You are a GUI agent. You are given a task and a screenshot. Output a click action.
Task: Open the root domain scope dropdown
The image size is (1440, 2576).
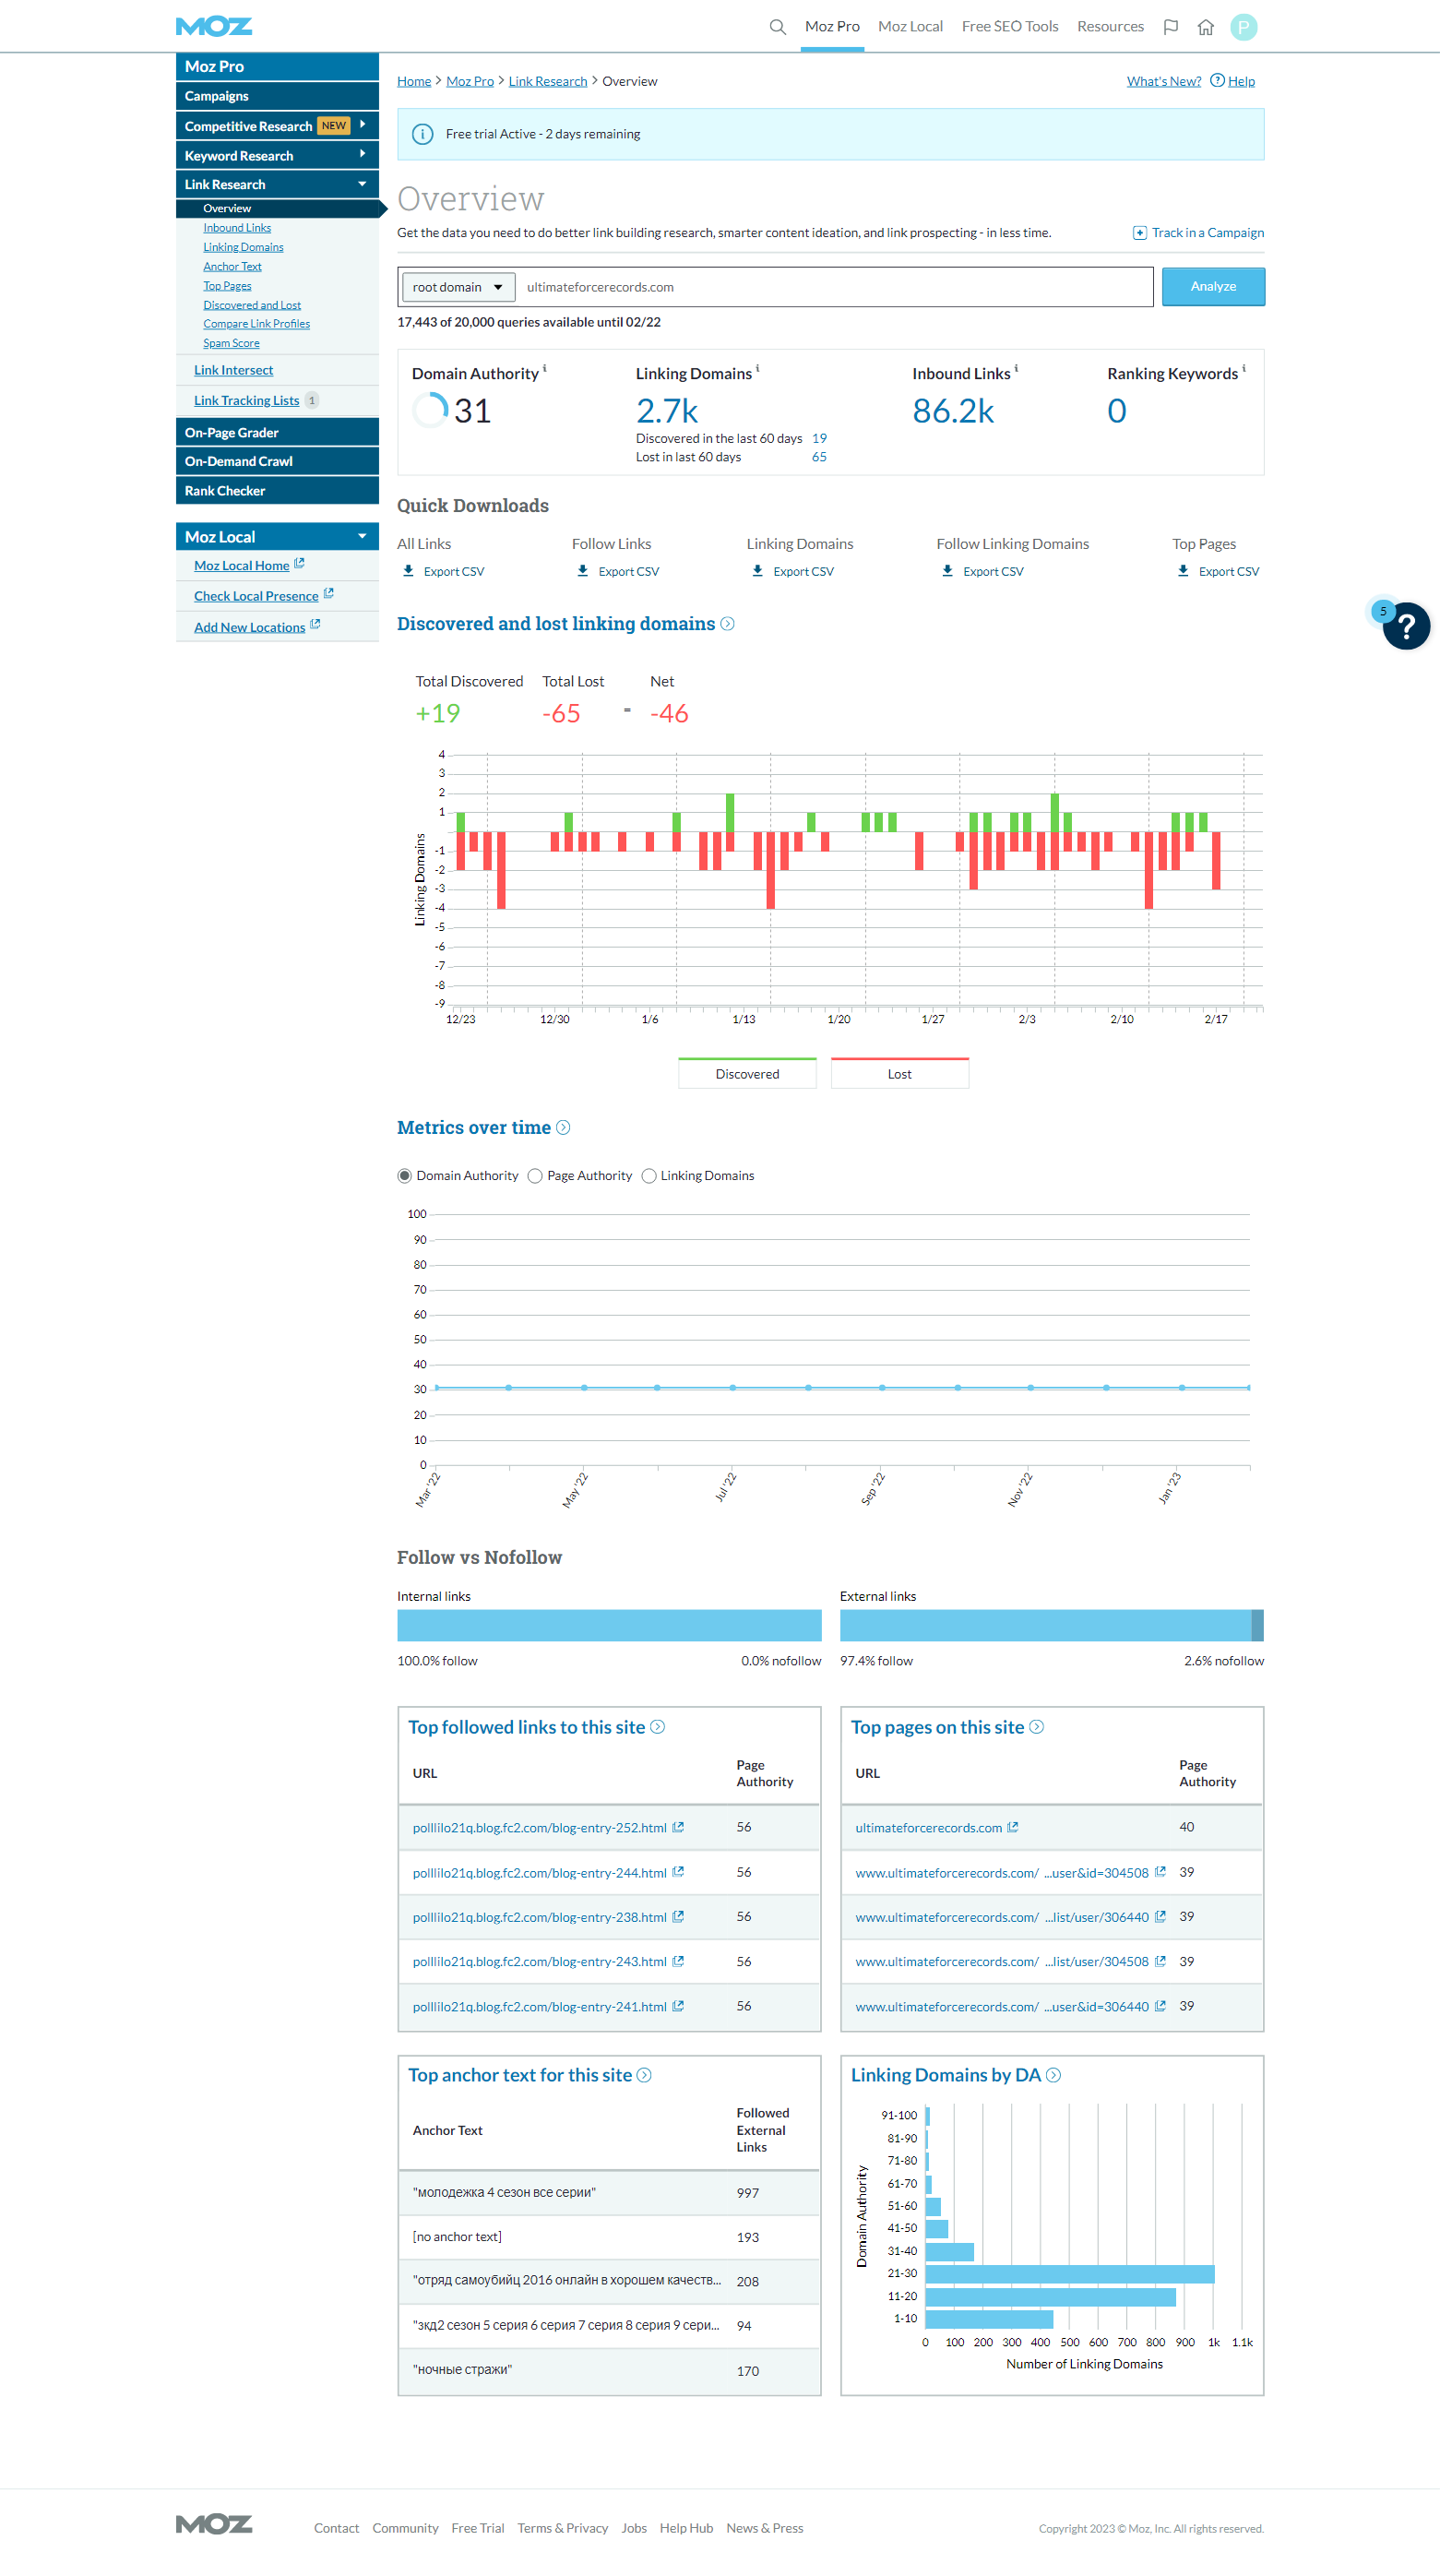click(x=458, y=287)
